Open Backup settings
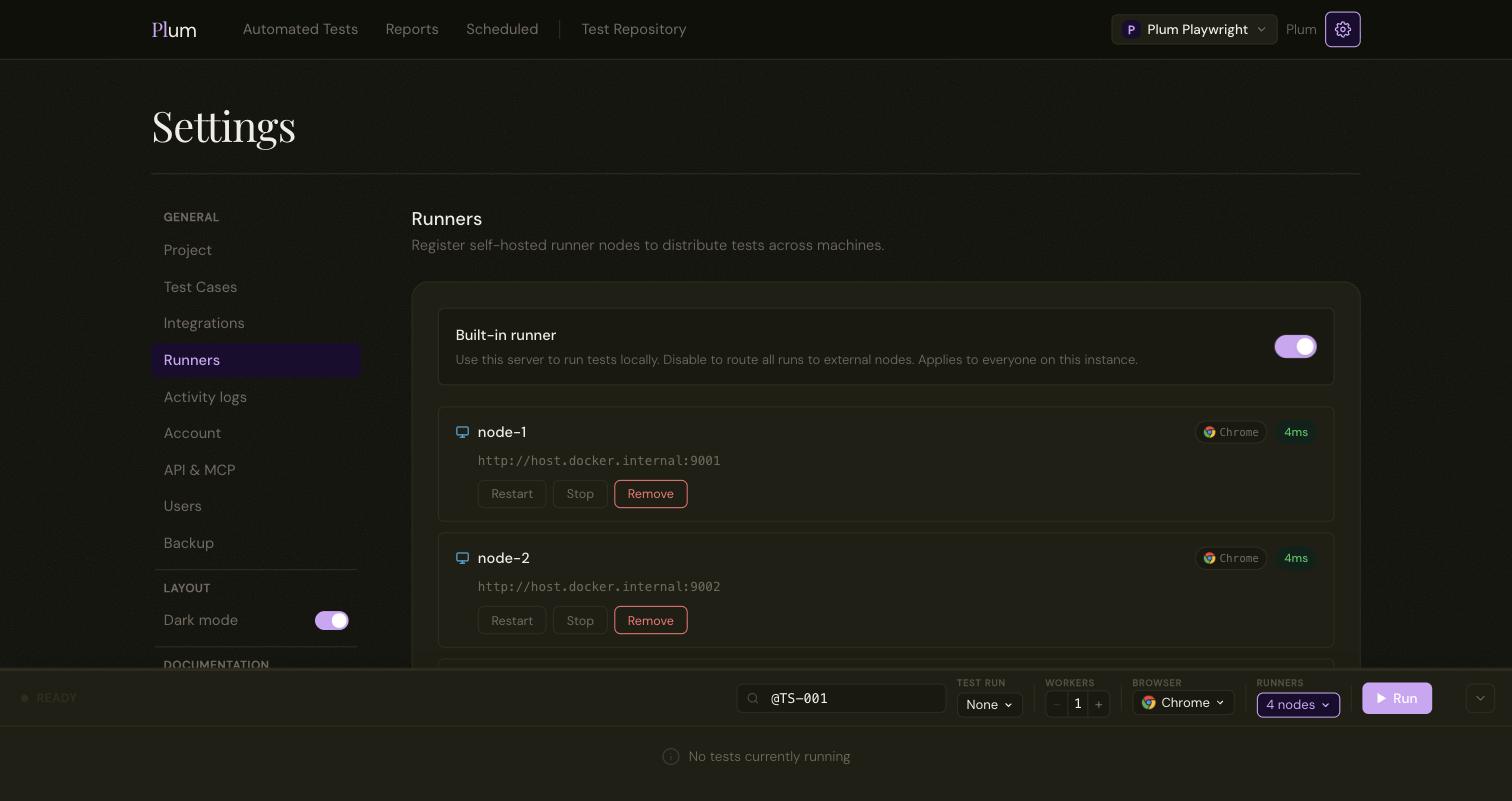The width and height of the screenshot is (1512, 801). coord(256,543)
